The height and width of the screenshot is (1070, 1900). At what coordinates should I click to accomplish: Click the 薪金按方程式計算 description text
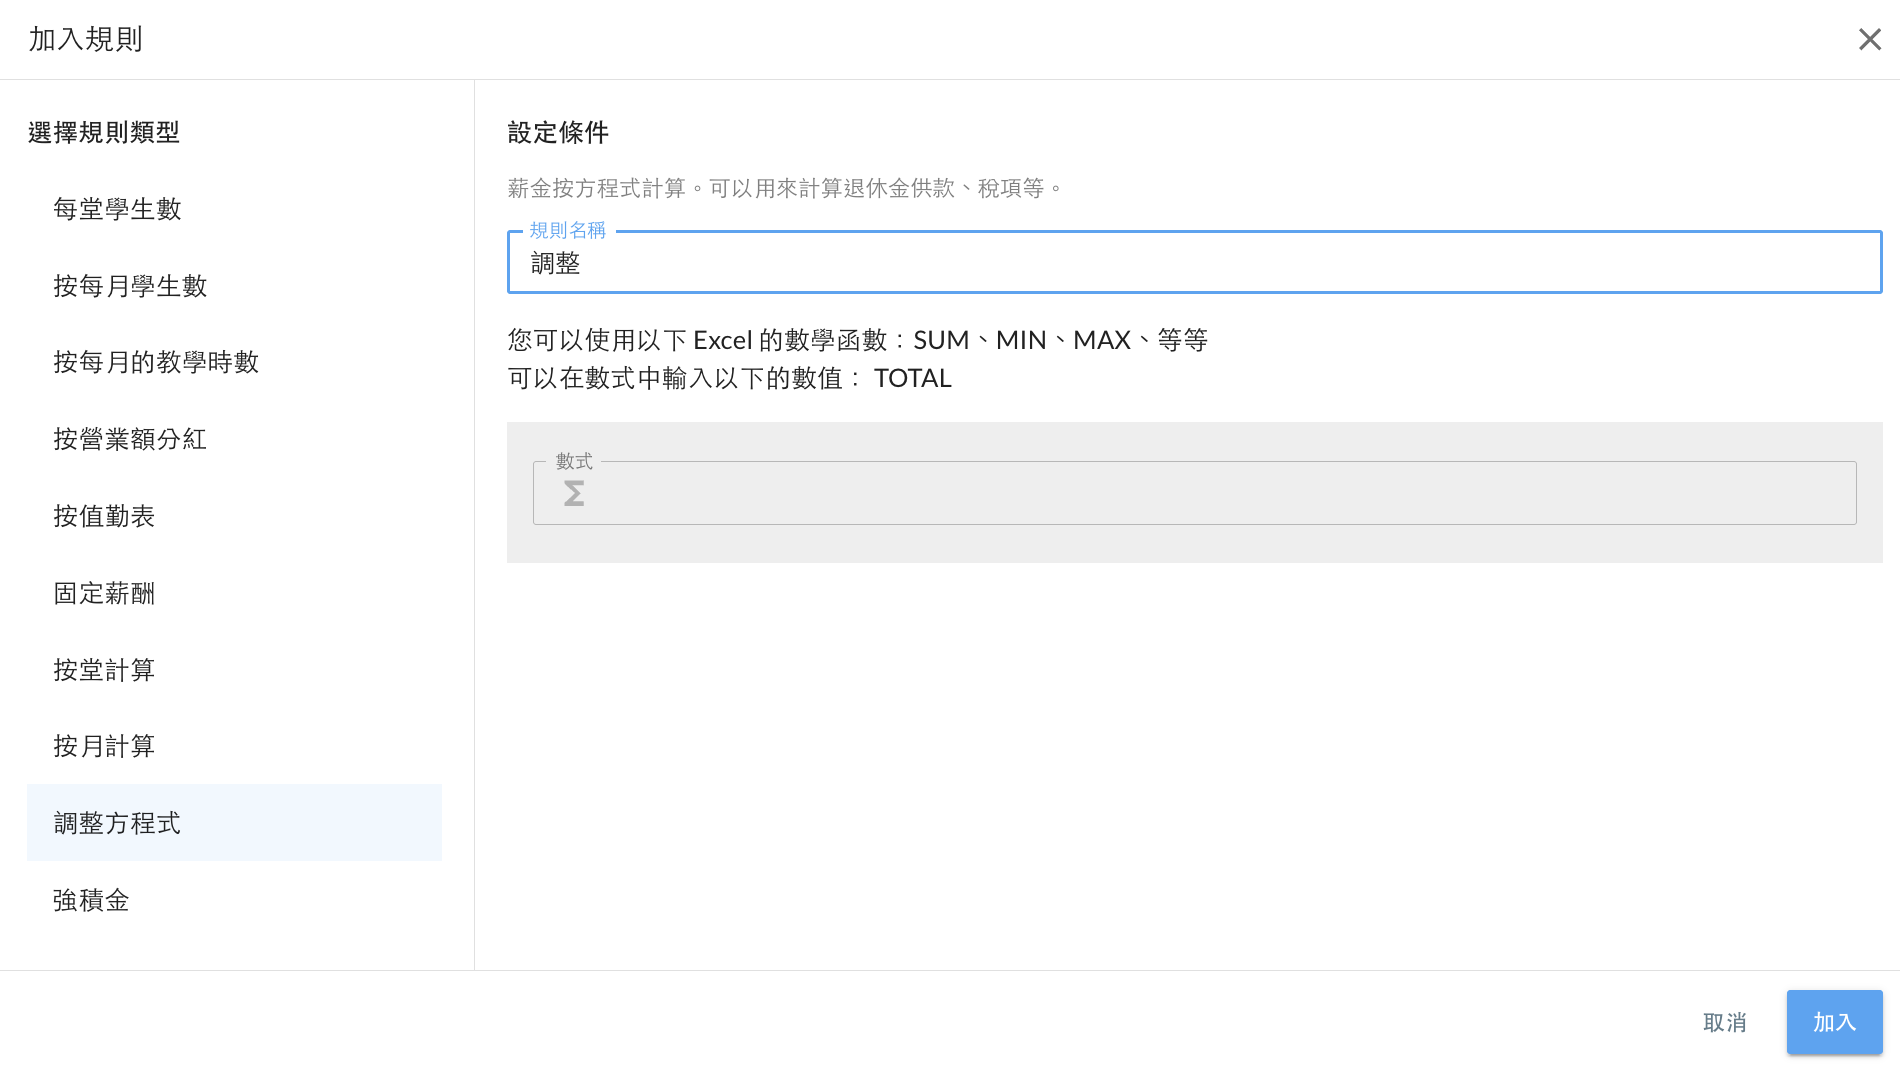(x=785, y=188)
